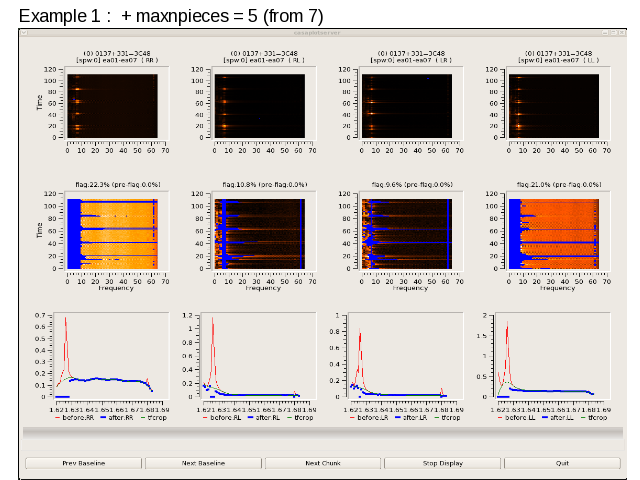Viewport: 640px width, 480px height.
Task: Click the 'flag.9.6% (pre-flag.0.0%)' title
Action: [x=412, y=185]
